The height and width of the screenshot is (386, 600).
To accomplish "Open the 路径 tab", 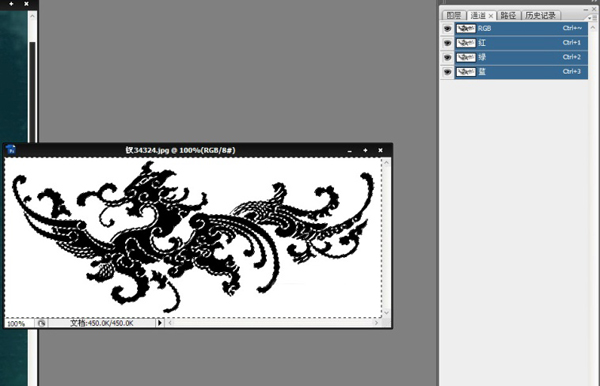I will coord(508,15).
